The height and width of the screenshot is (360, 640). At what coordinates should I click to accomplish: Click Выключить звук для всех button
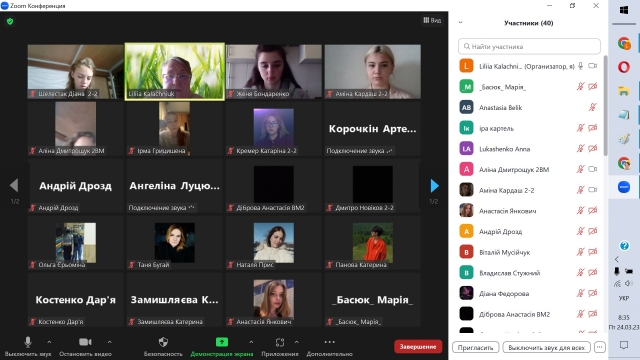(546, 347)
